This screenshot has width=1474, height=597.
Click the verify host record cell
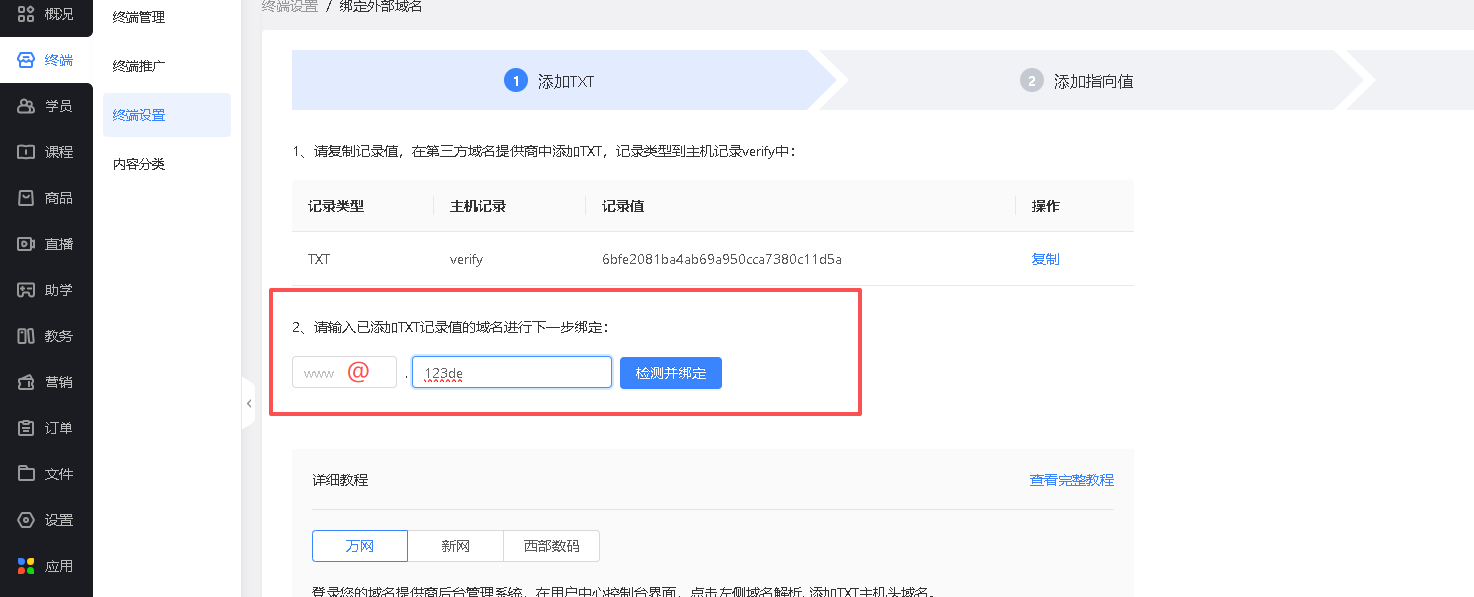[x=466, y=259]
